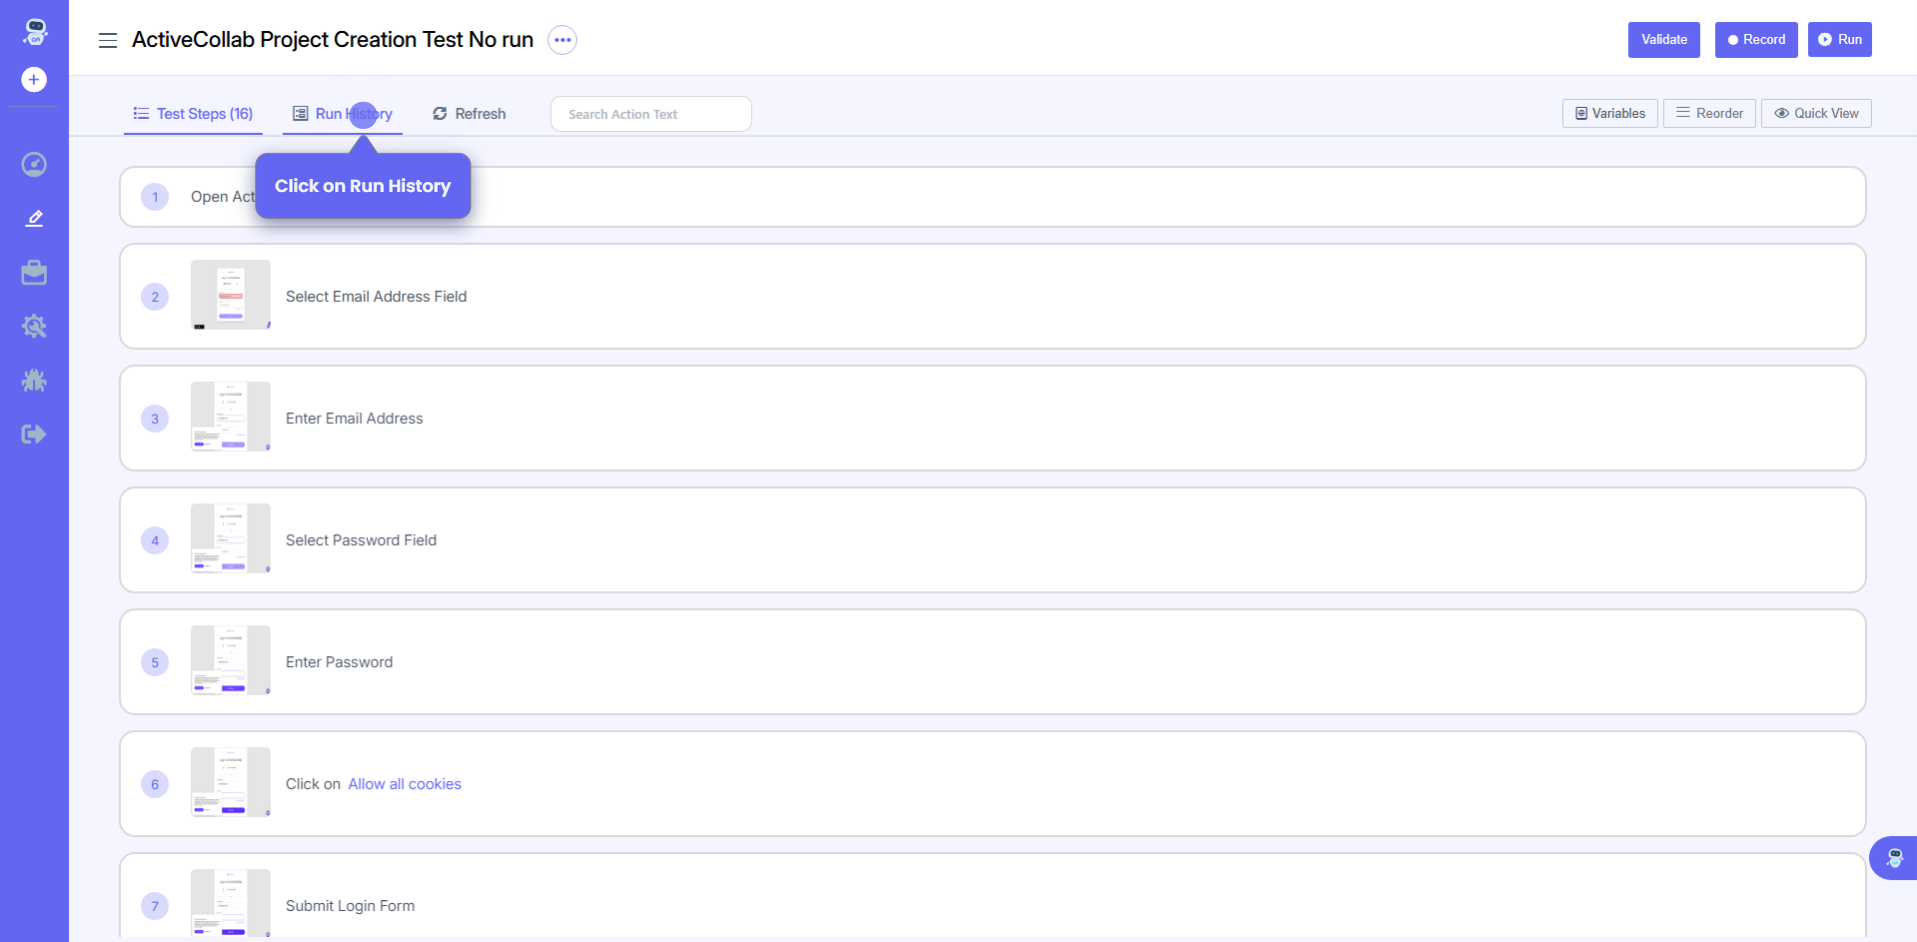Start recording with the Record button
Image resolution: width=1917 pixels, height=942 pixels.
(1756, 40)
